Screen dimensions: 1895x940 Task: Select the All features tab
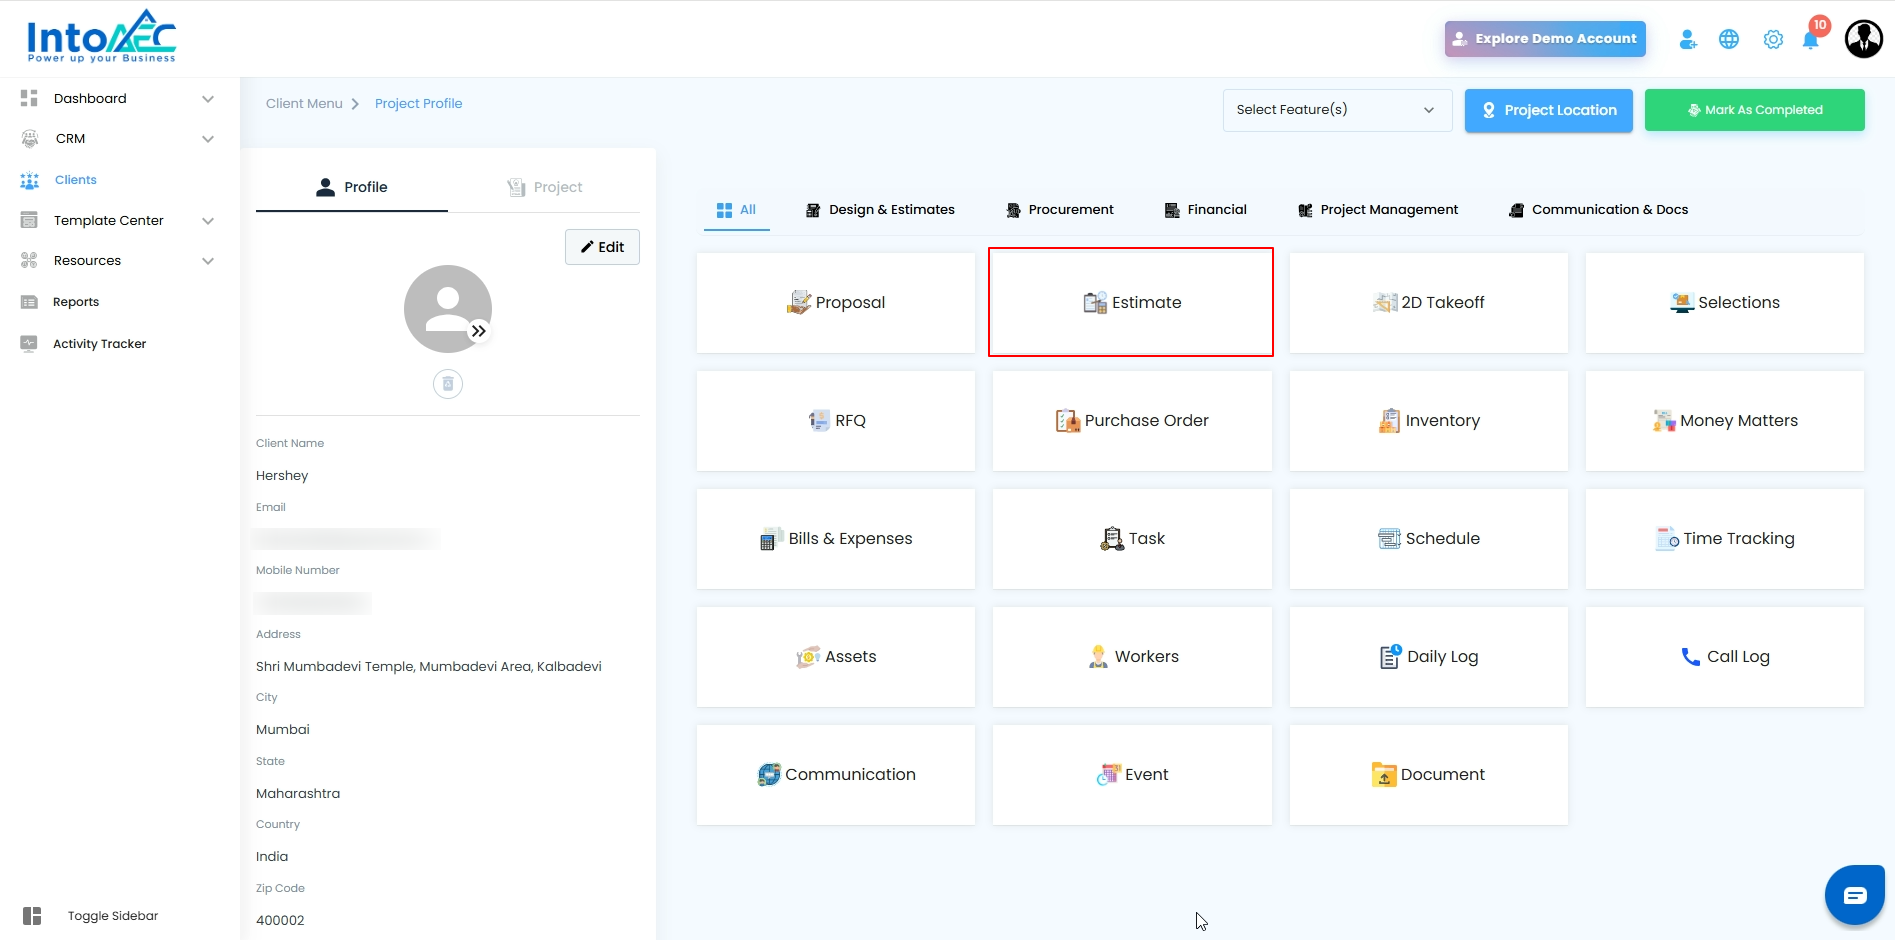click(736, 210)
